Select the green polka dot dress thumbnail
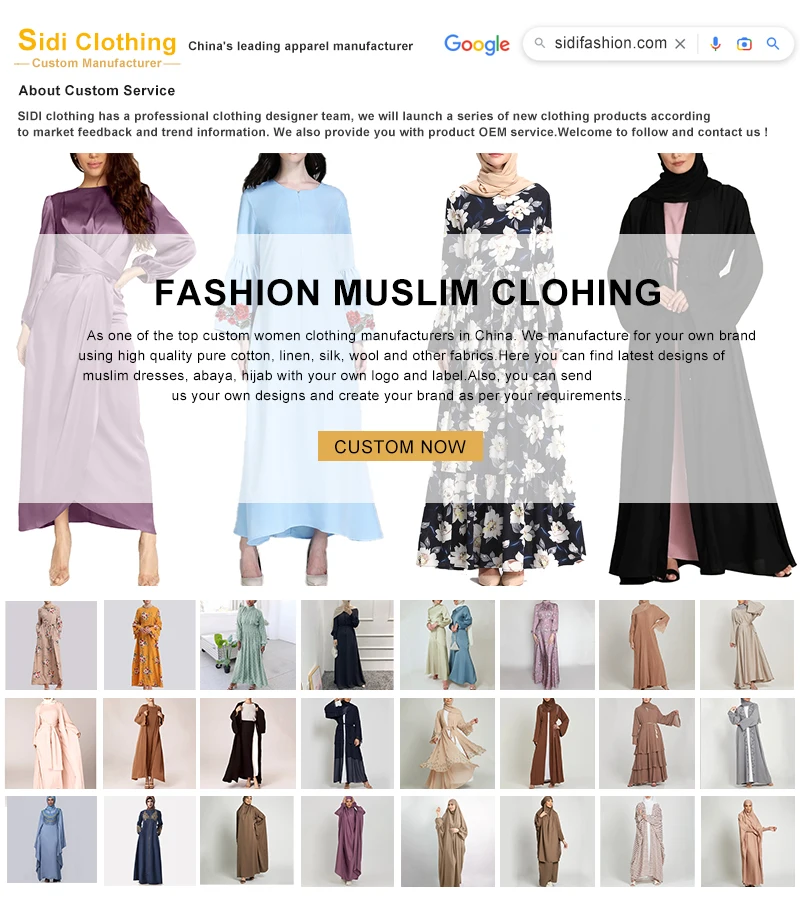This screenshot has width=800, height=900. pyautogui.click(x=248, y=645)
